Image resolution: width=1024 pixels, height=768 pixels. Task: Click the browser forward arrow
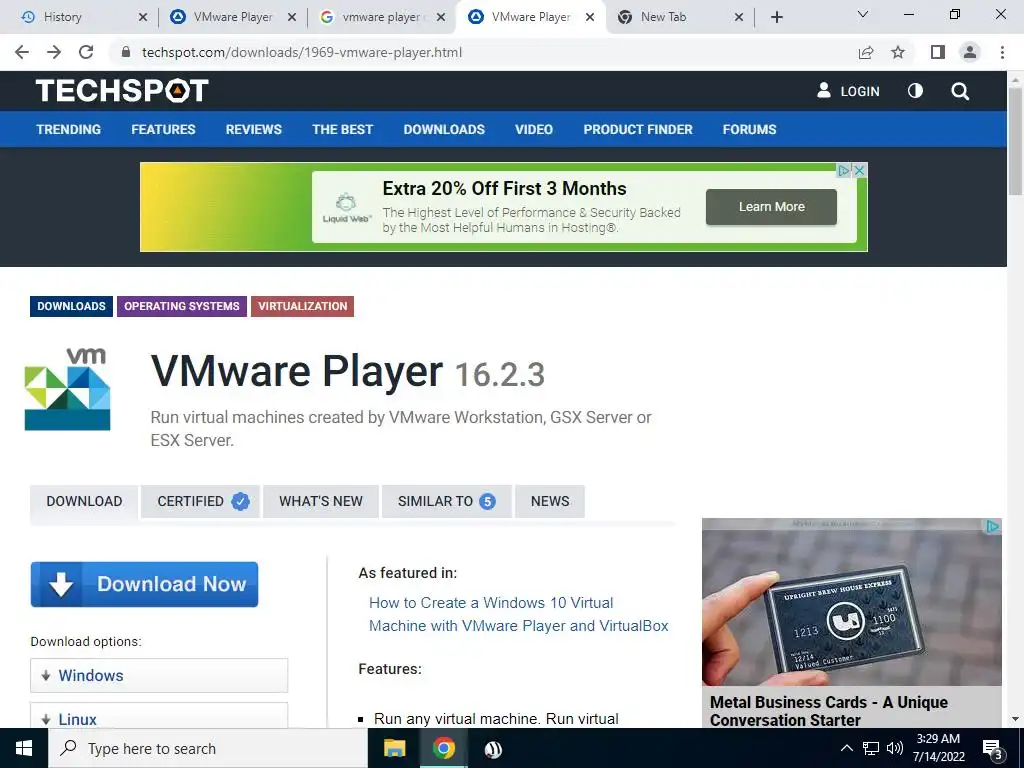click(54, 52)
